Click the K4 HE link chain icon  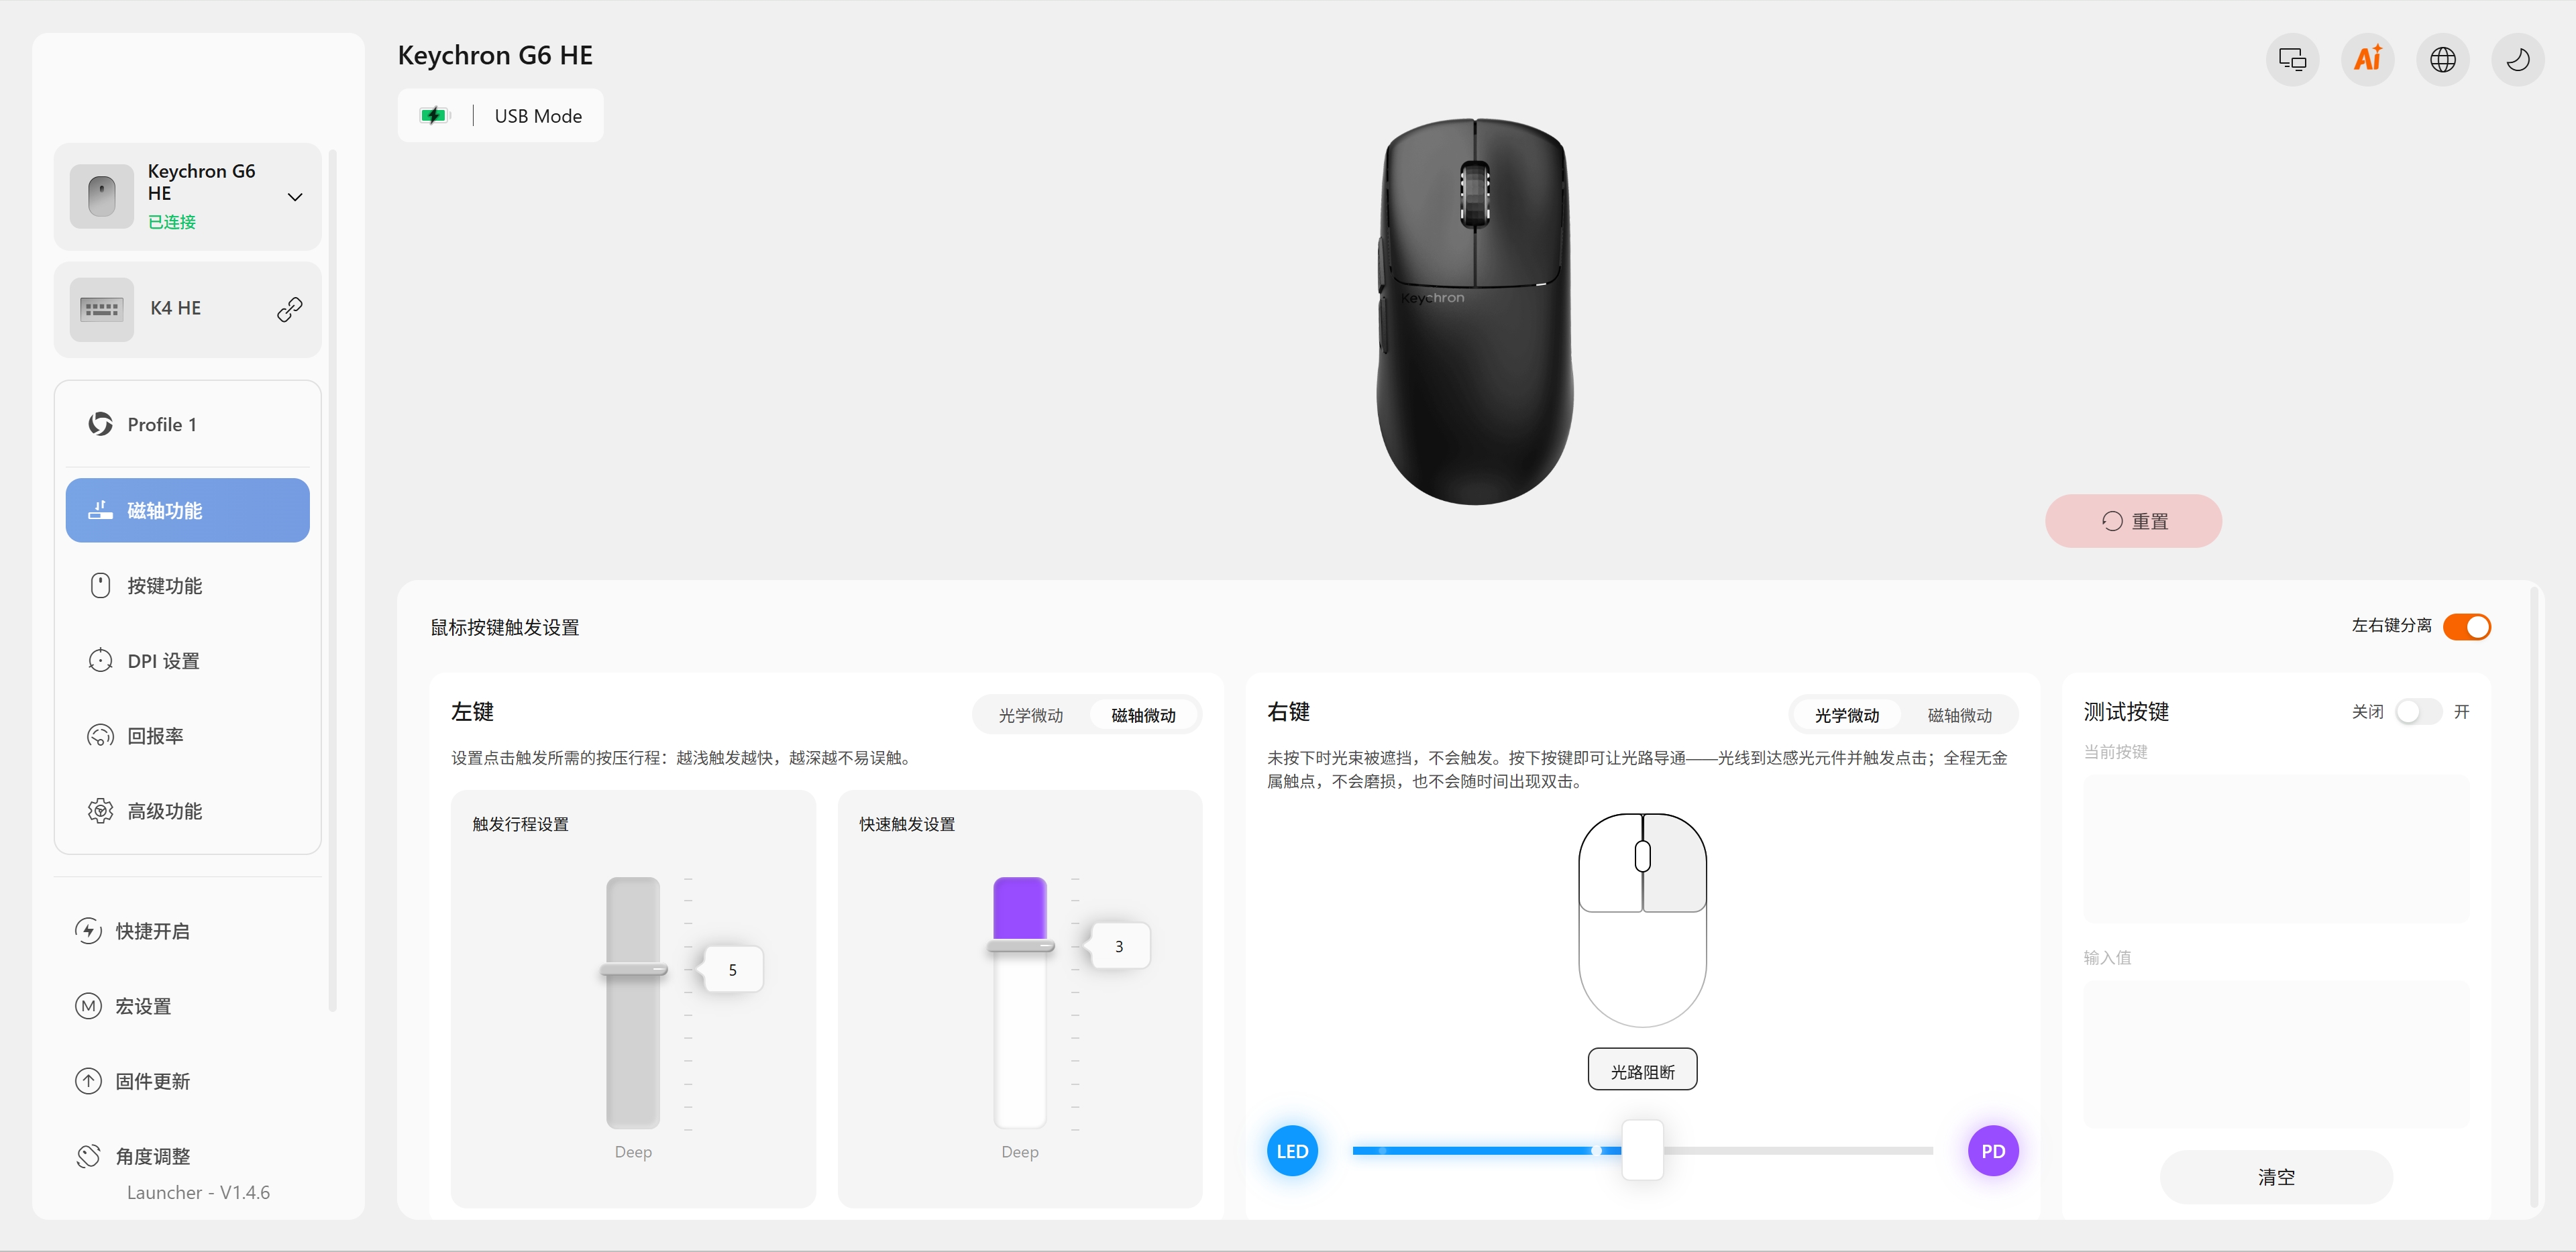tap(290, 309)
